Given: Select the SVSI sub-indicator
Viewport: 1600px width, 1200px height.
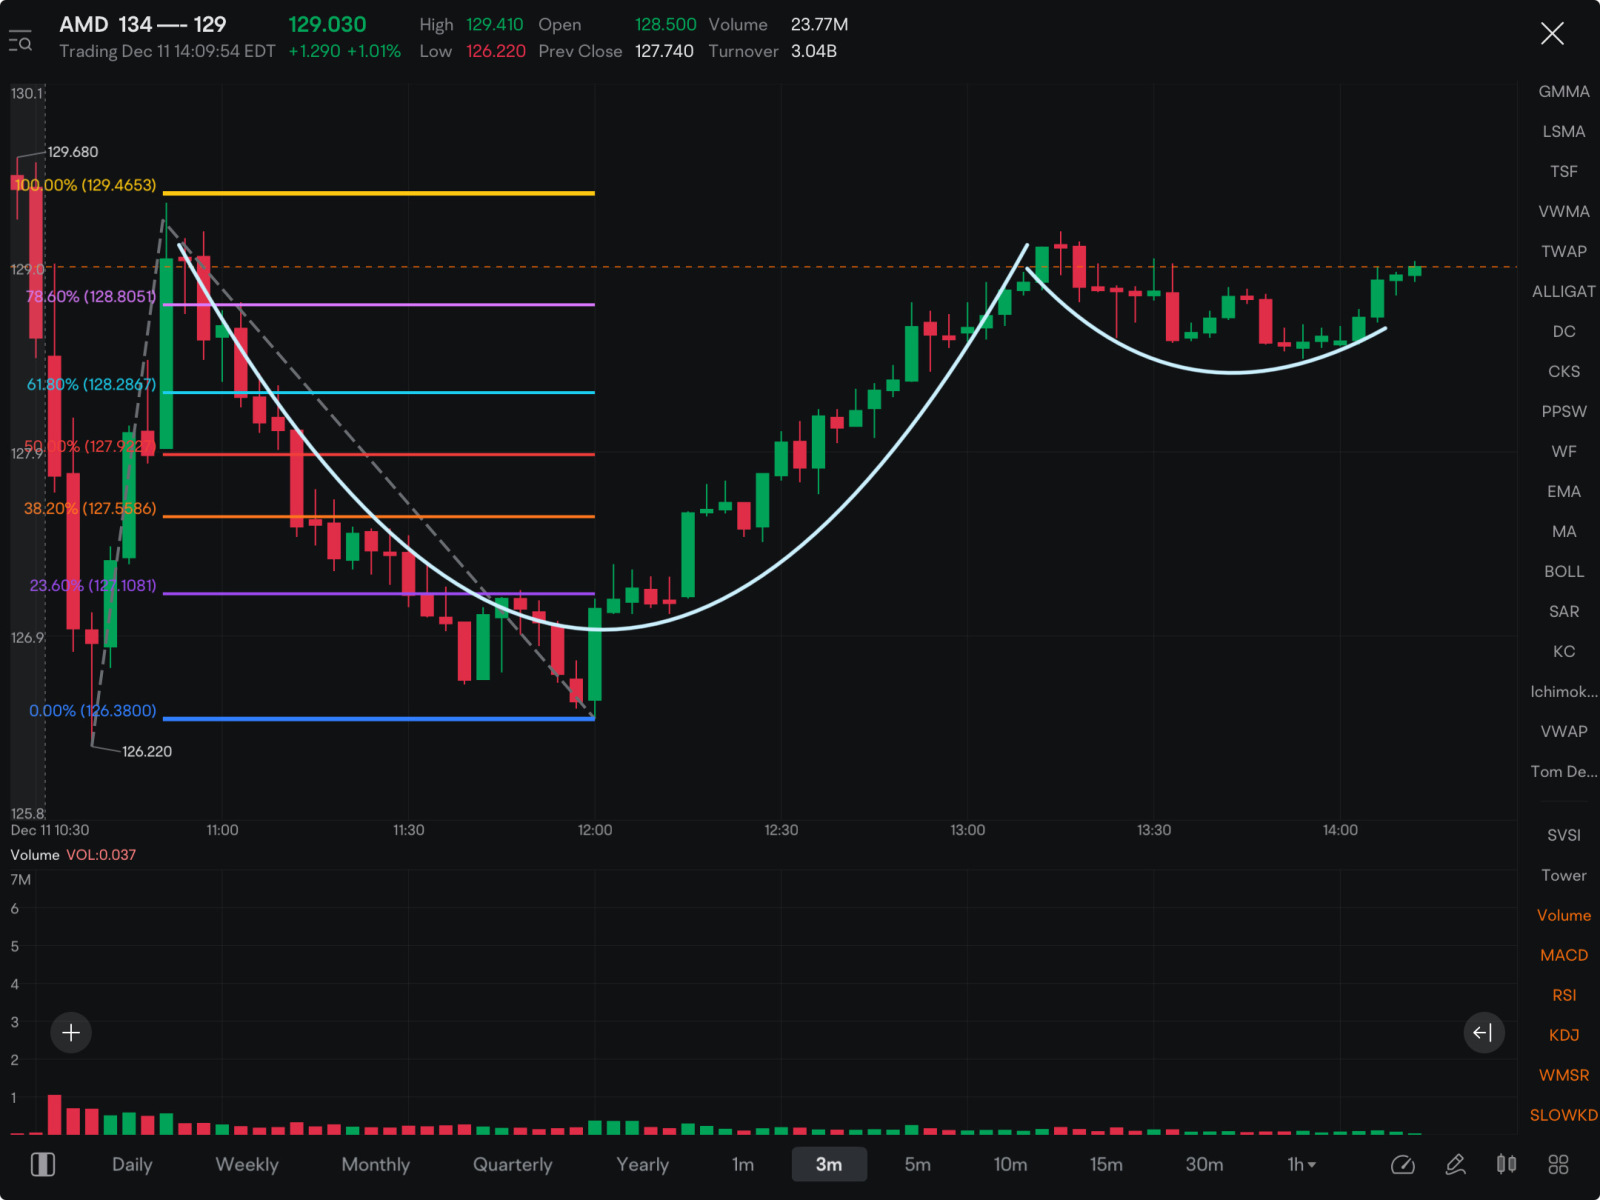Looking at the screenshot, I should 1564,835.
